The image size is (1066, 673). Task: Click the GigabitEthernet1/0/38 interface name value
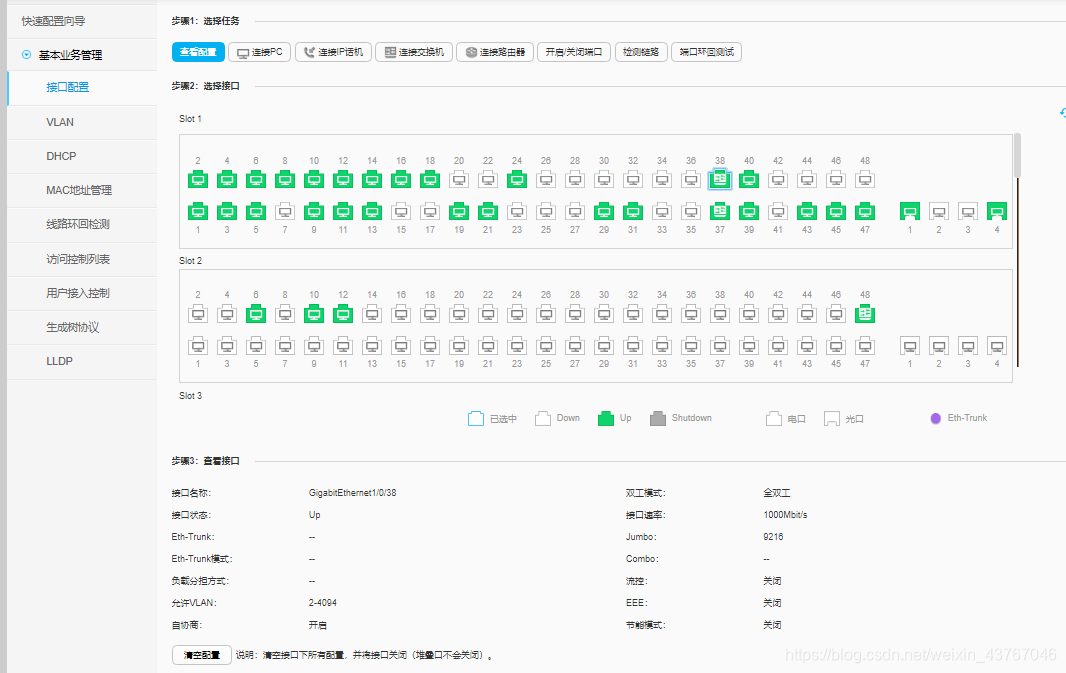(x=352, y=493)
